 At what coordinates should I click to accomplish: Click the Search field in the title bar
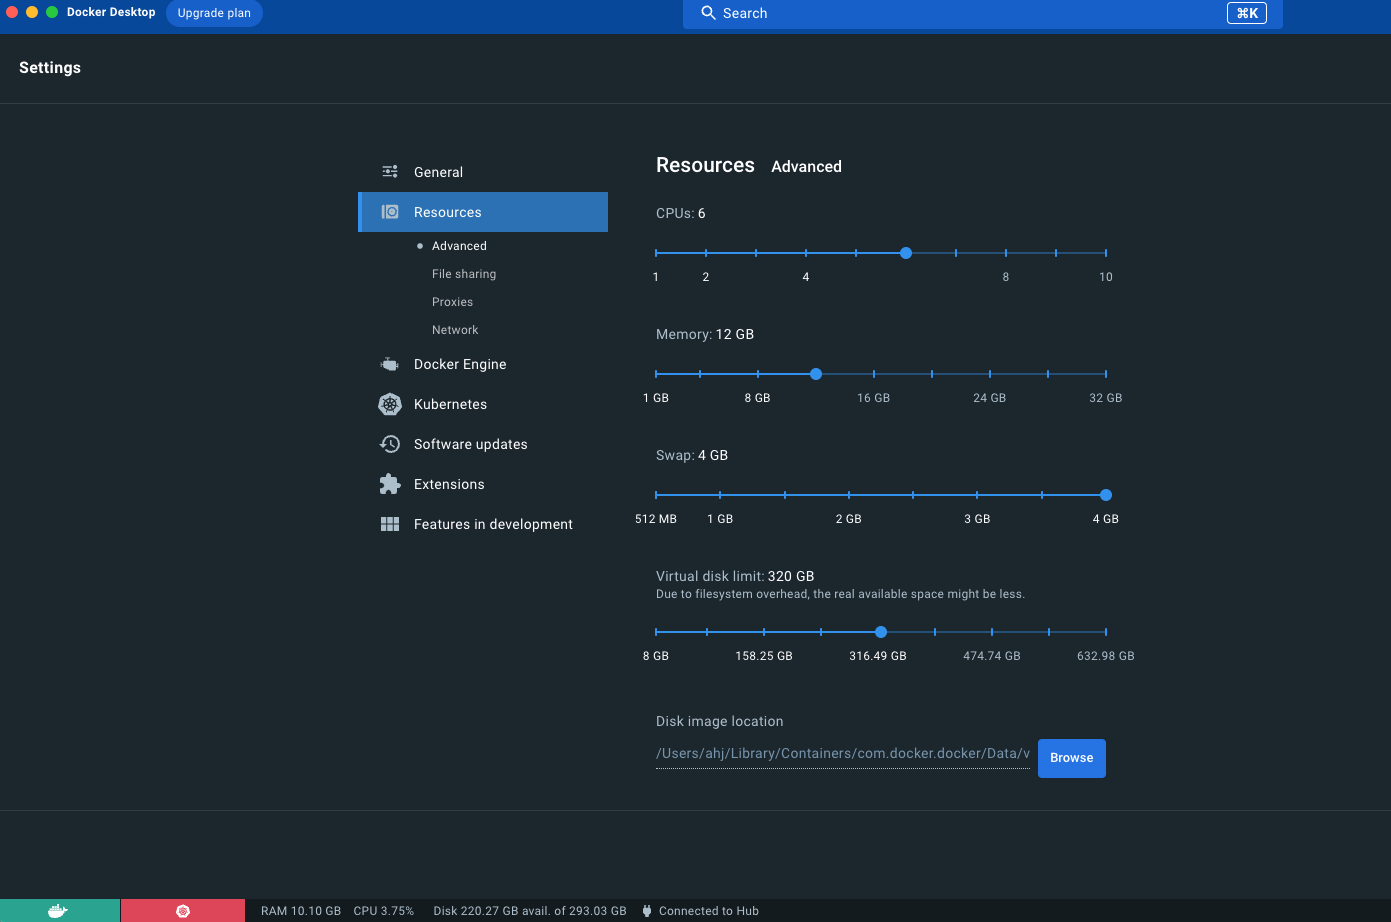click(x=983, y=13)
